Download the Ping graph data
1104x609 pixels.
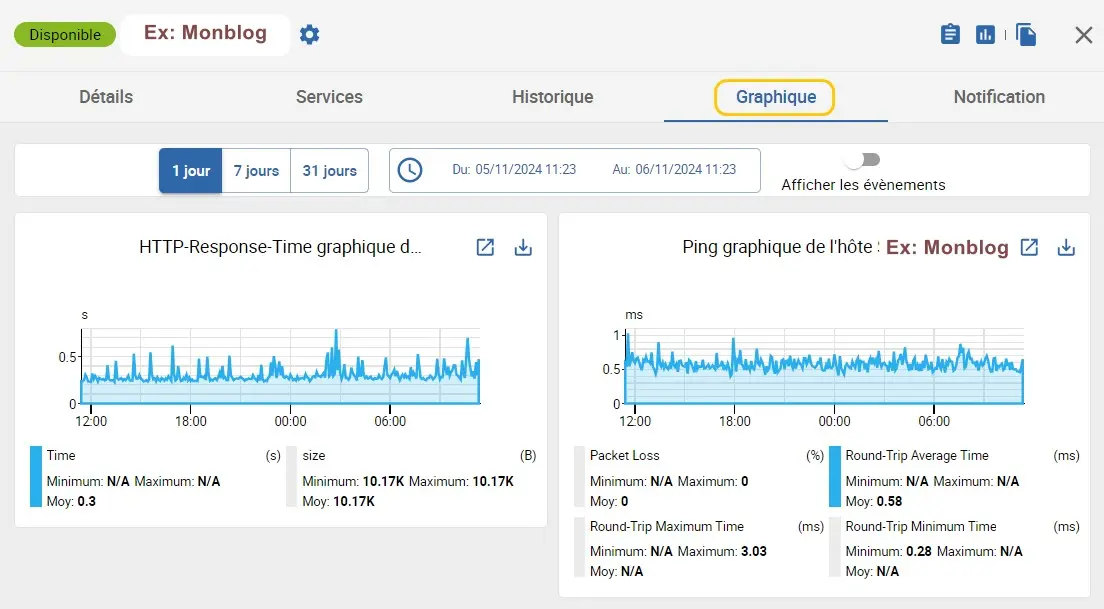[1066, 247]
